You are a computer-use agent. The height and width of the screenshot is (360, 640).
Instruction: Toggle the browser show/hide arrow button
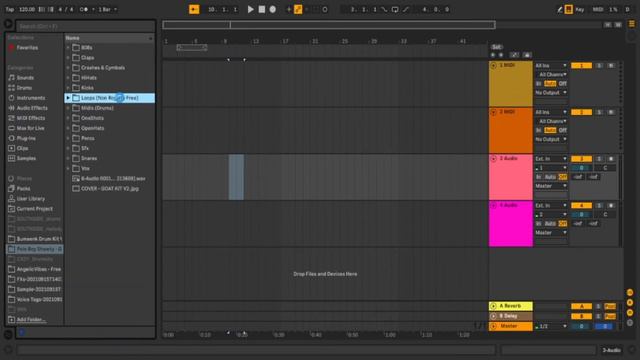pyautogui.click(x=8, y=24)
